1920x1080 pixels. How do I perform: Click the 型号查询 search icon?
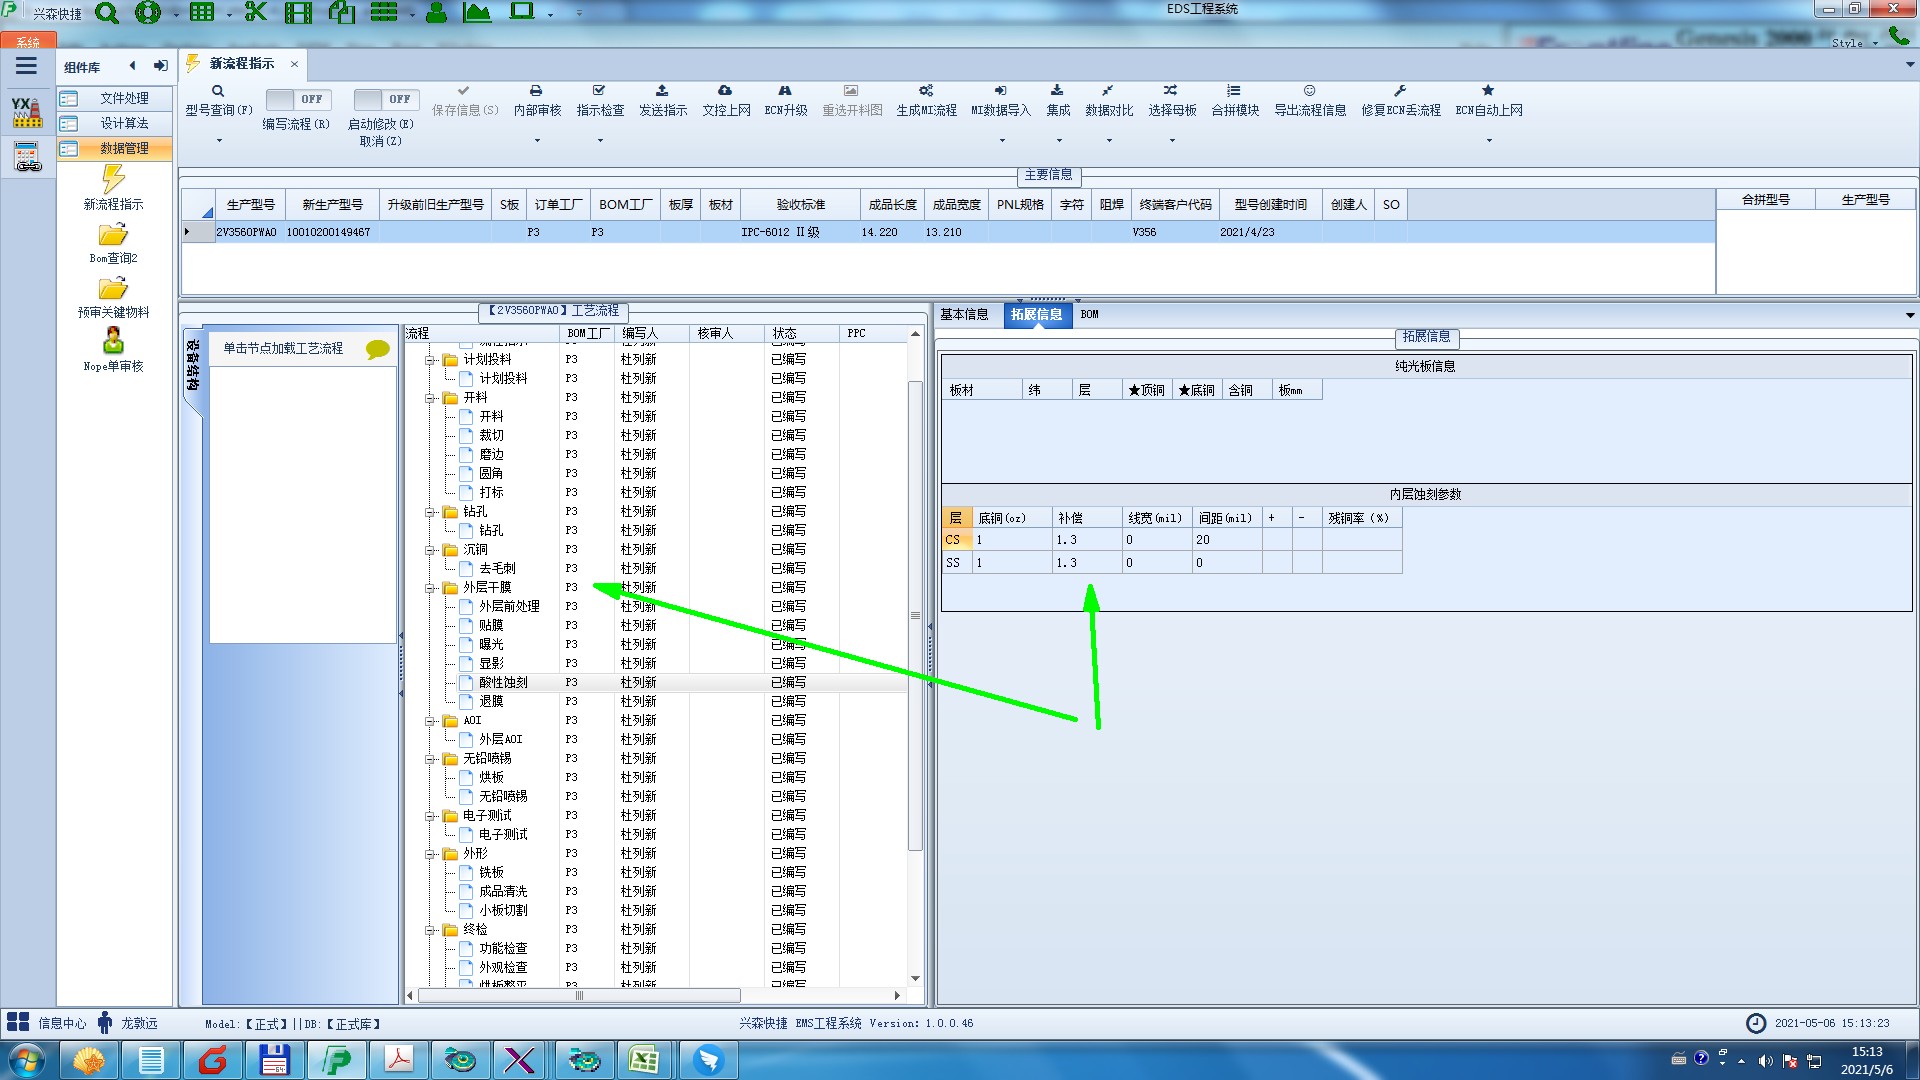tap(218, 91)
